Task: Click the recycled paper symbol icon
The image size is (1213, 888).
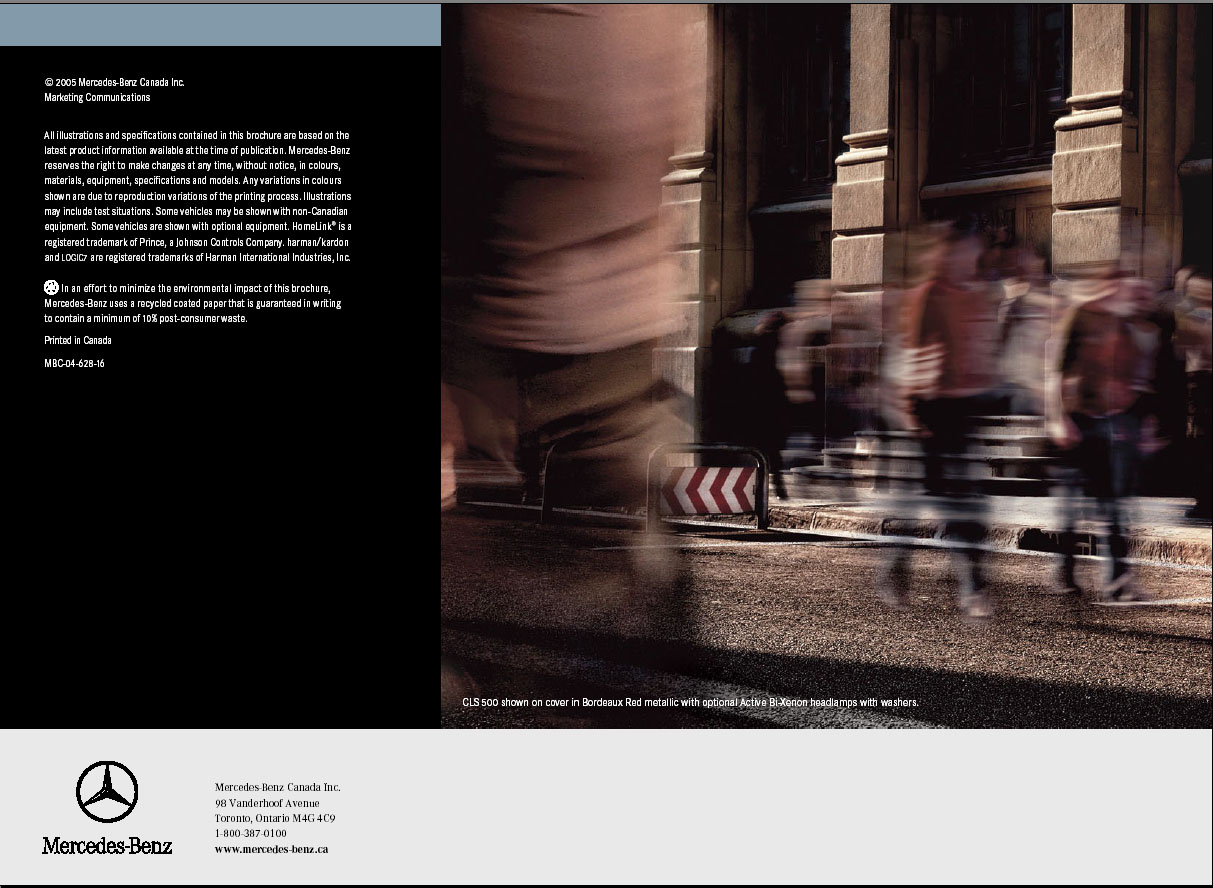Action: click(52, 287)
